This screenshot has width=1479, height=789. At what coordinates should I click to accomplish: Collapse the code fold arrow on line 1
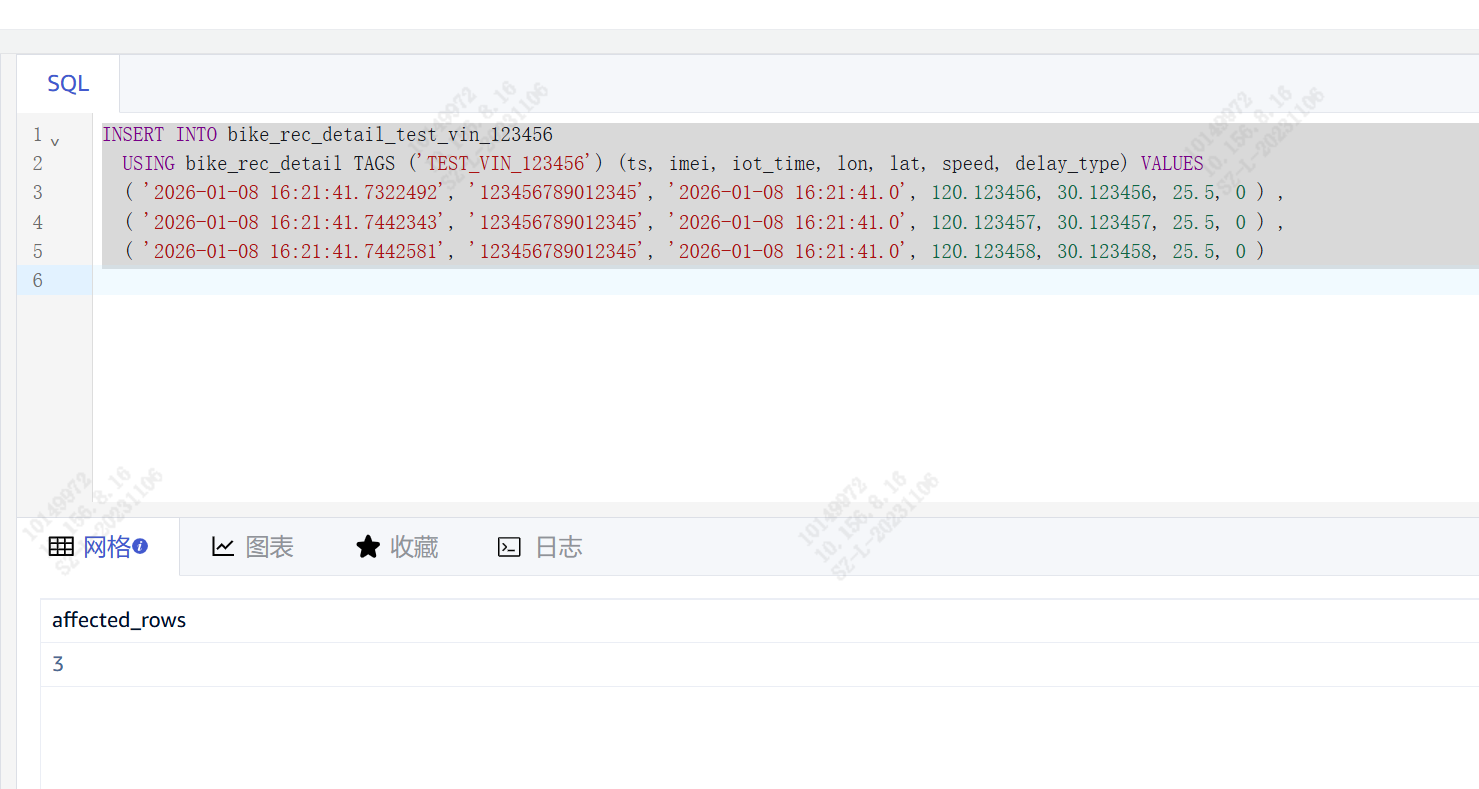coord(55,142)
